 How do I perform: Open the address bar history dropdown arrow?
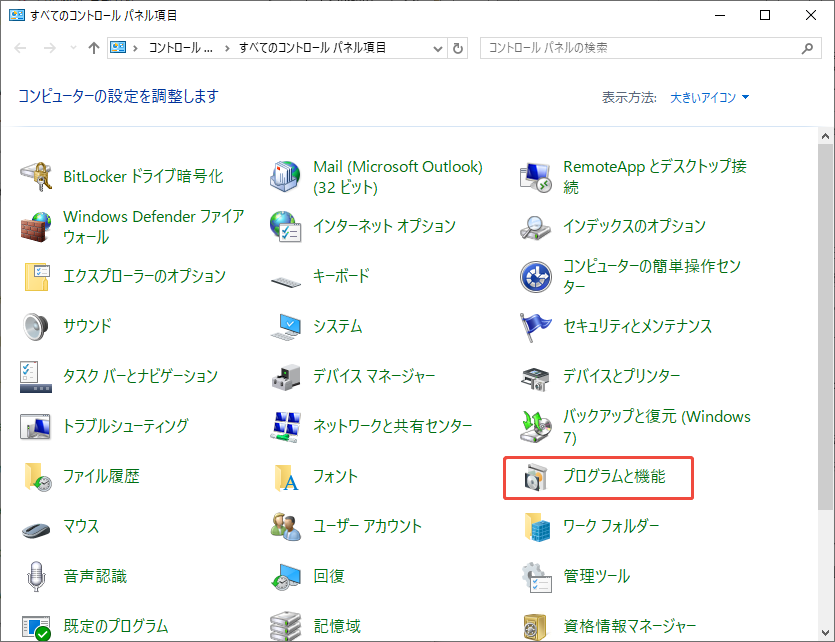tap(438, 48)
